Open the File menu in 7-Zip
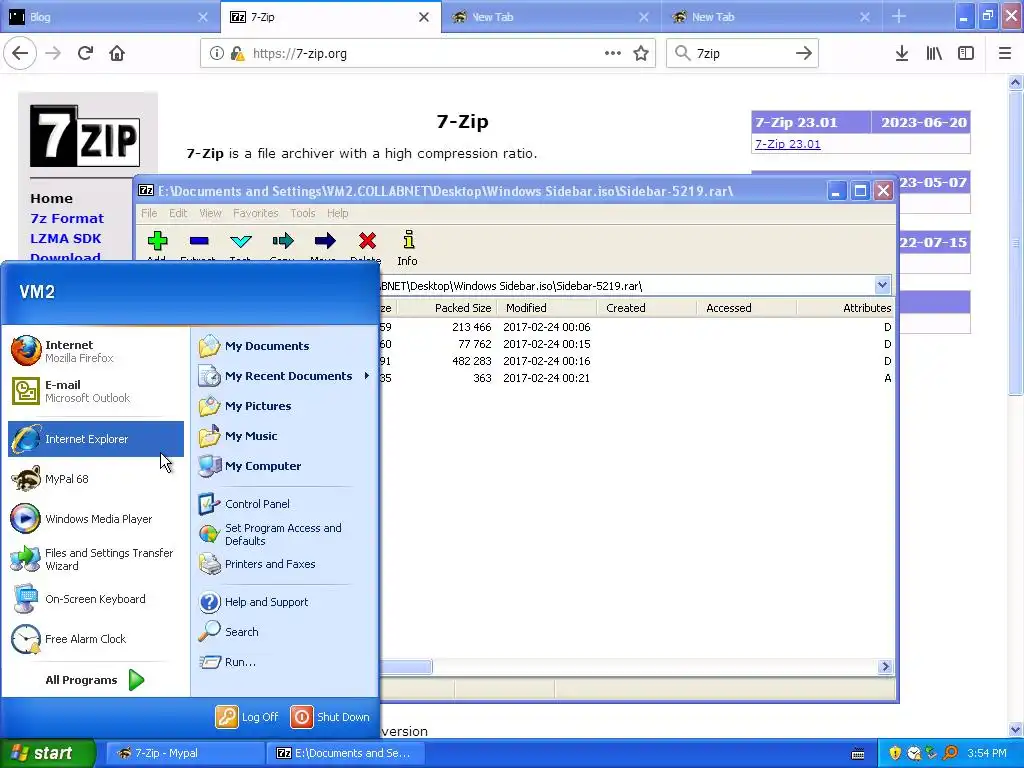The image size is (1024, 768). (x=149, y=213)
